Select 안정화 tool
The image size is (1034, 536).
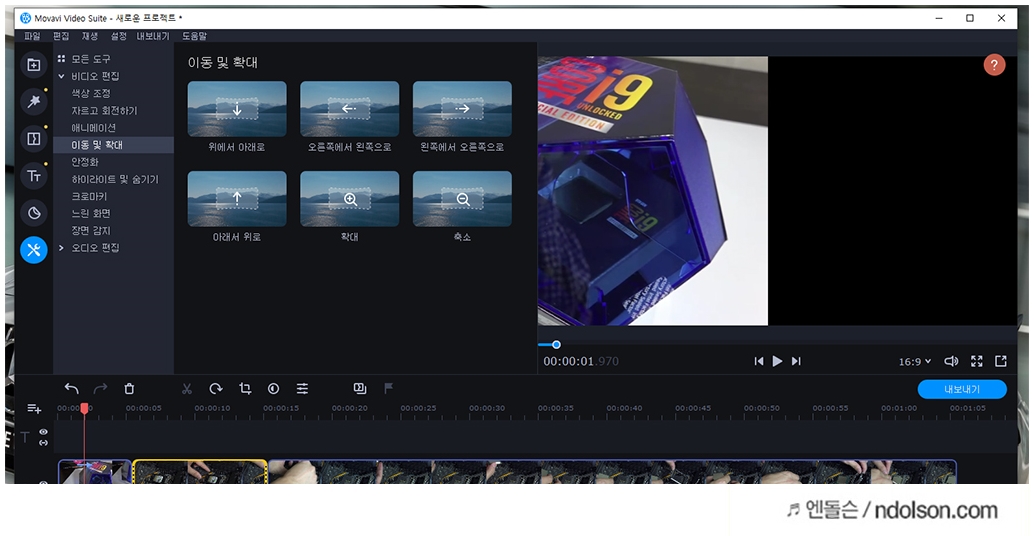coord(84,162)
